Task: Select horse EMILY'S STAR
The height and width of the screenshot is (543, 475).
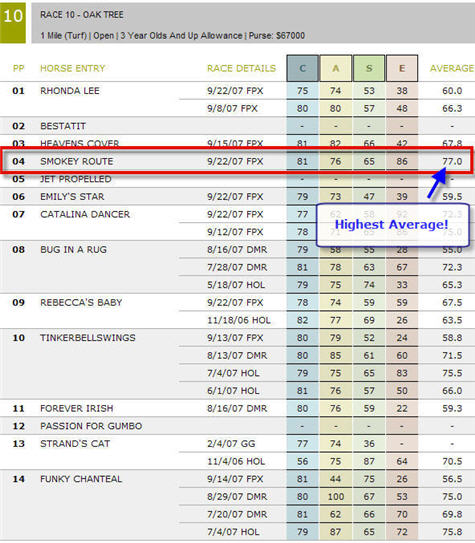Action: (72, 197)
